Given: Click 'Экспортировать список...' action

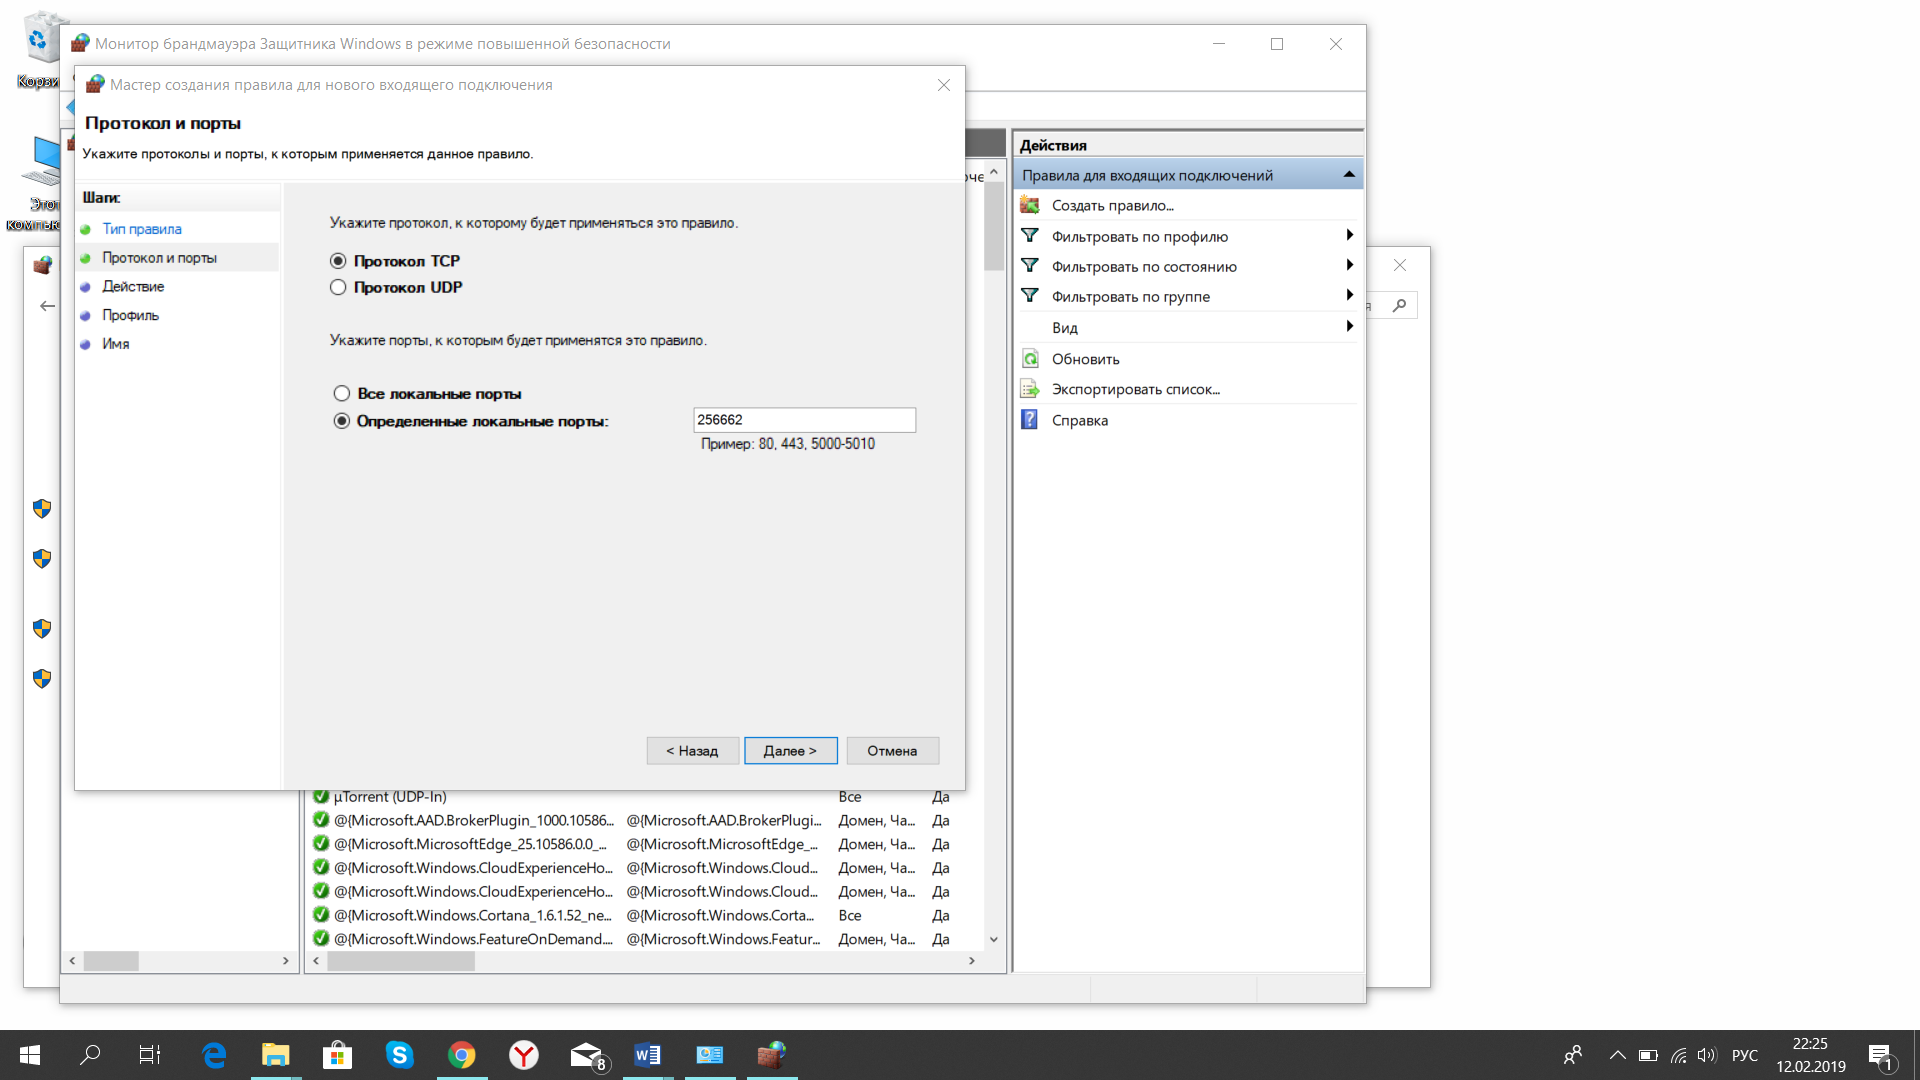Looking at the screenshot, I should [1135, 389].
